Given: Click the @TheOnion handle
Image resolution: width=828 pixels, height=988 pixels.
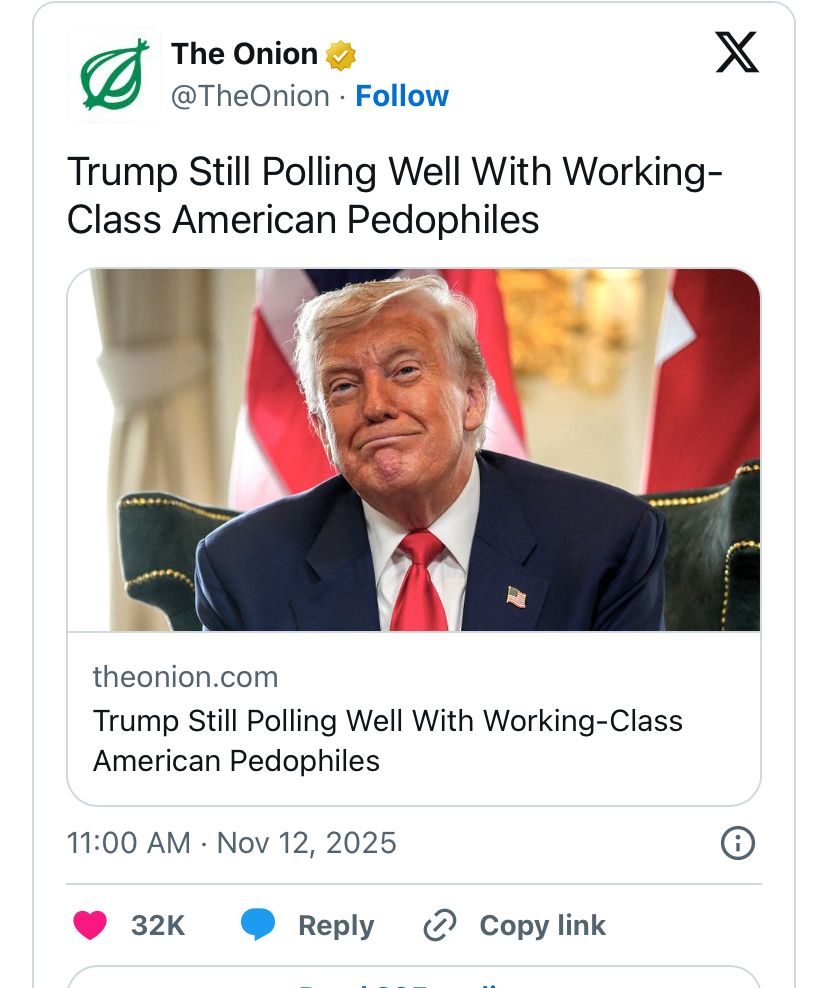Looking at the screenshot, I should click(x=250, y=96).
